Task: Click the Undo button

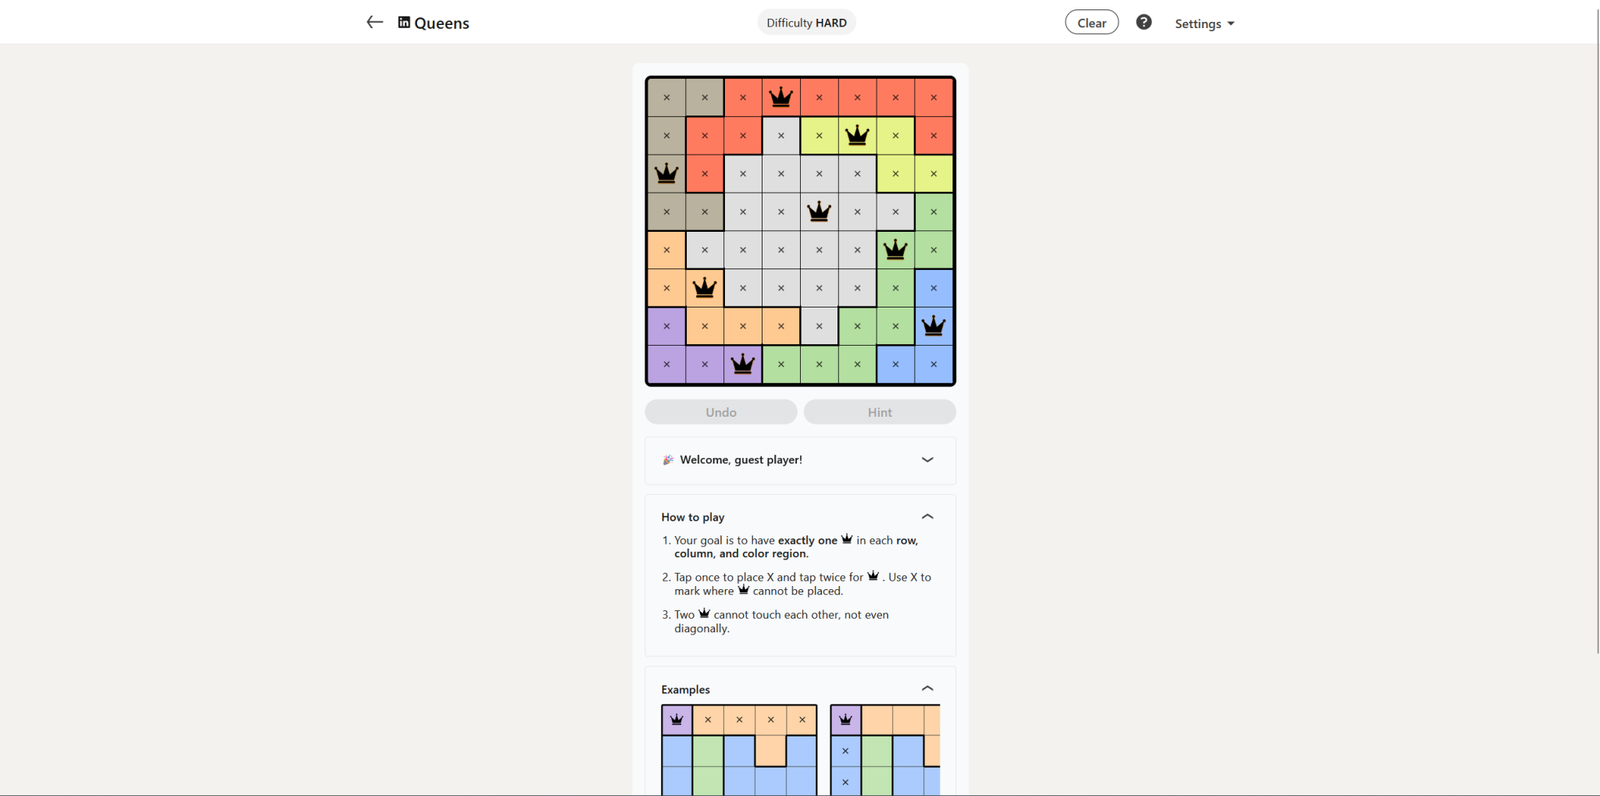Action: click(721, 412)
